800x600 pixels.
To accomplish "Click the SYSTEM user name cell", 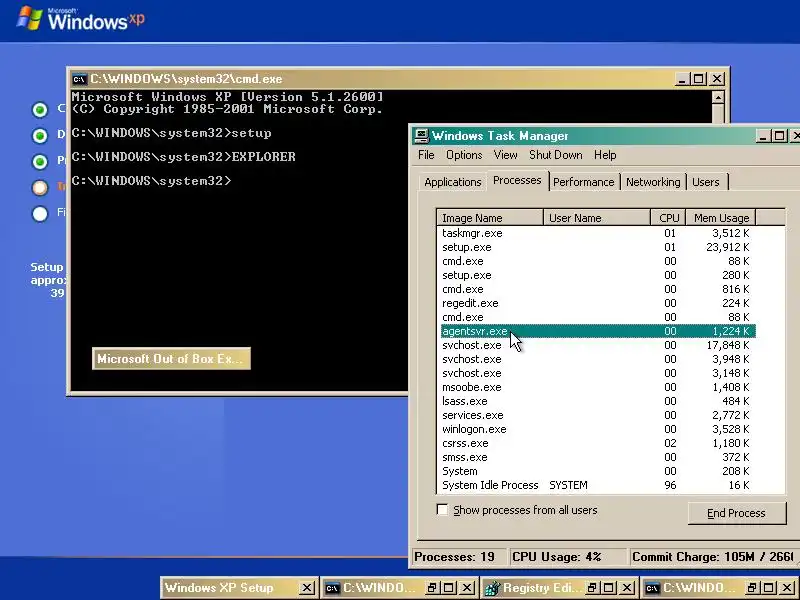I will 568,485.
